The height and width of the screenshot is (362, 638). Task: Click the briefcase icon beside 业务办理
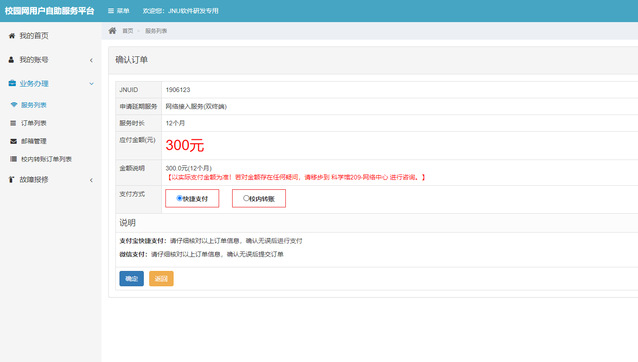pos(12,83)
